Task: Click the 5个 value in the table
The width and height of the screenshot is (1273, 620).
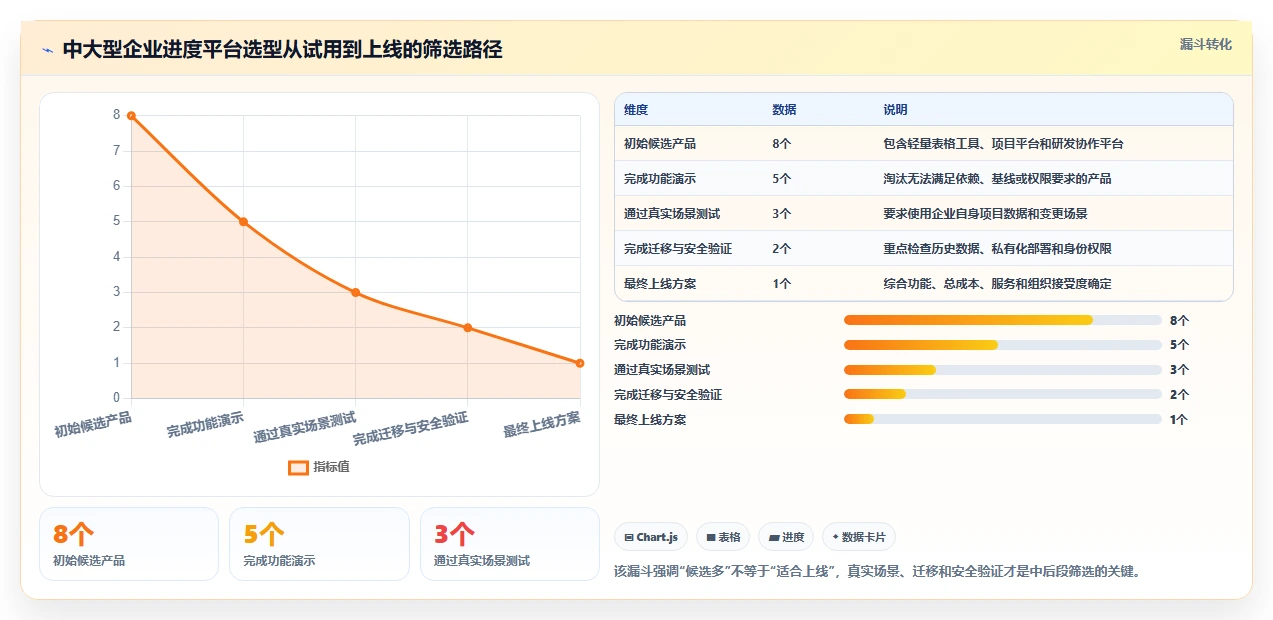Action: coord(782,179)
